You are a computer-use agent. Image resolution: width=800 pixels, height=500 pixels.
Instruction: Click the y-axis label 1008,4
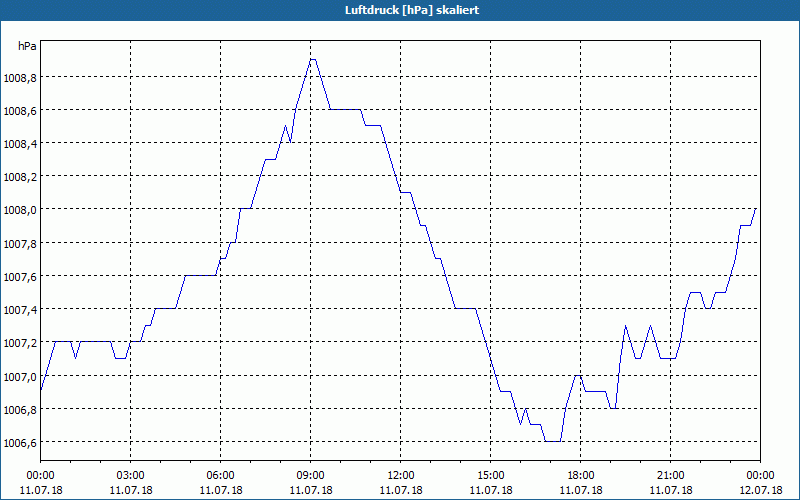point(20,144)
